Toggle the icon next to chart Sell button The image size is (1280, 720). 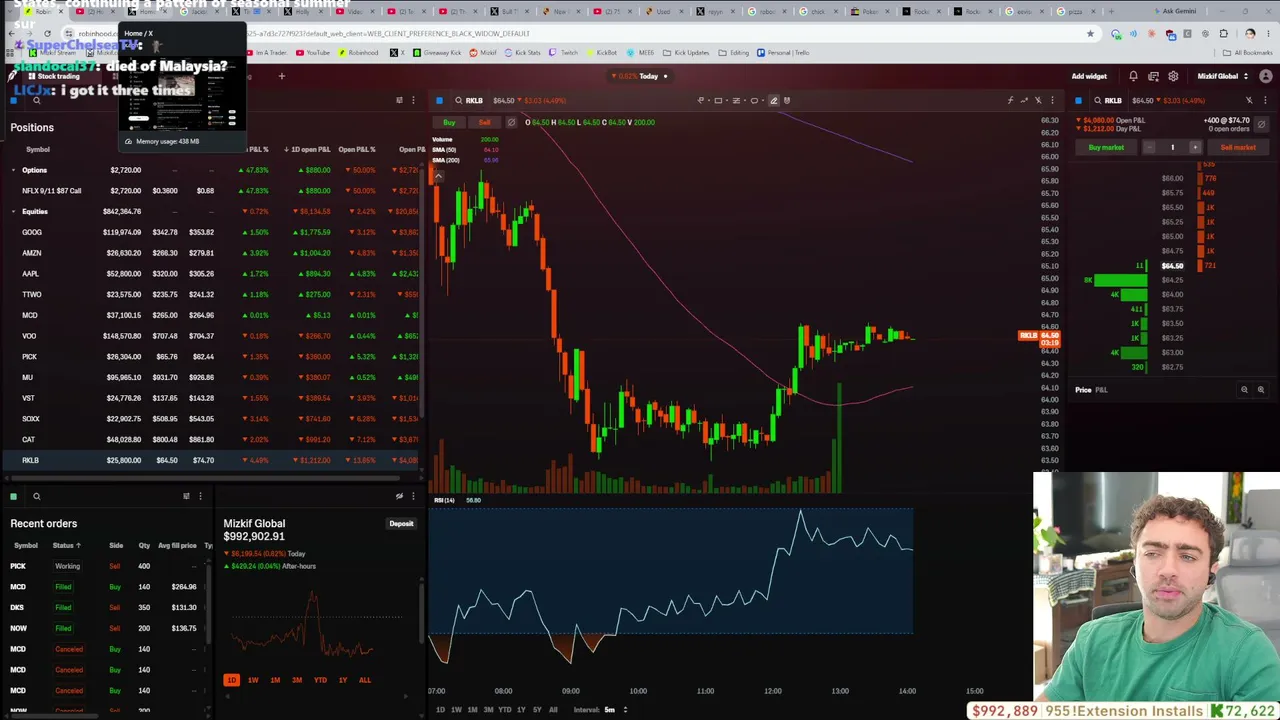point(511,122)
